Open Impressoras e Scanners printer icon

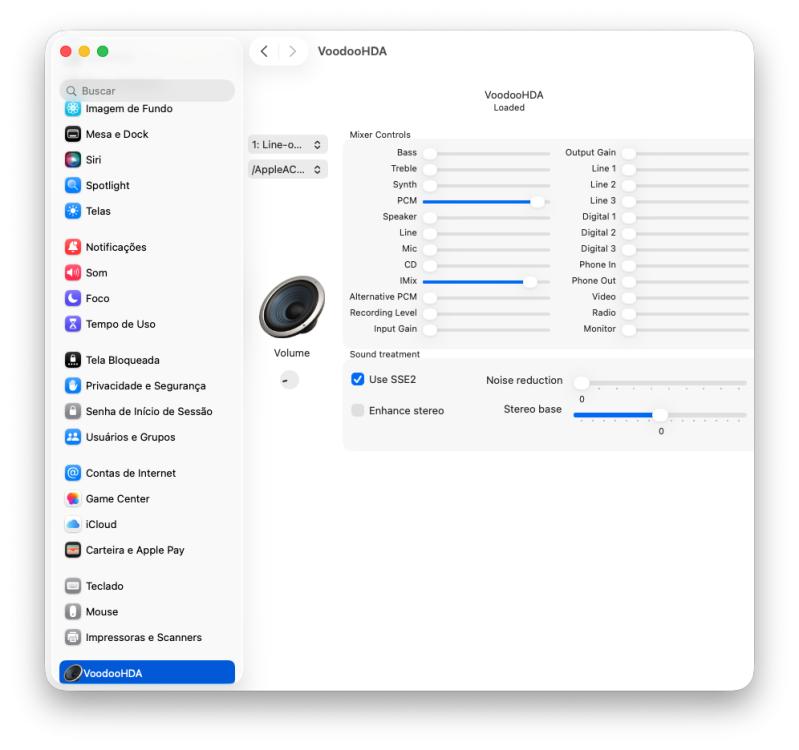pyautogui.click(x=73, y=637)
